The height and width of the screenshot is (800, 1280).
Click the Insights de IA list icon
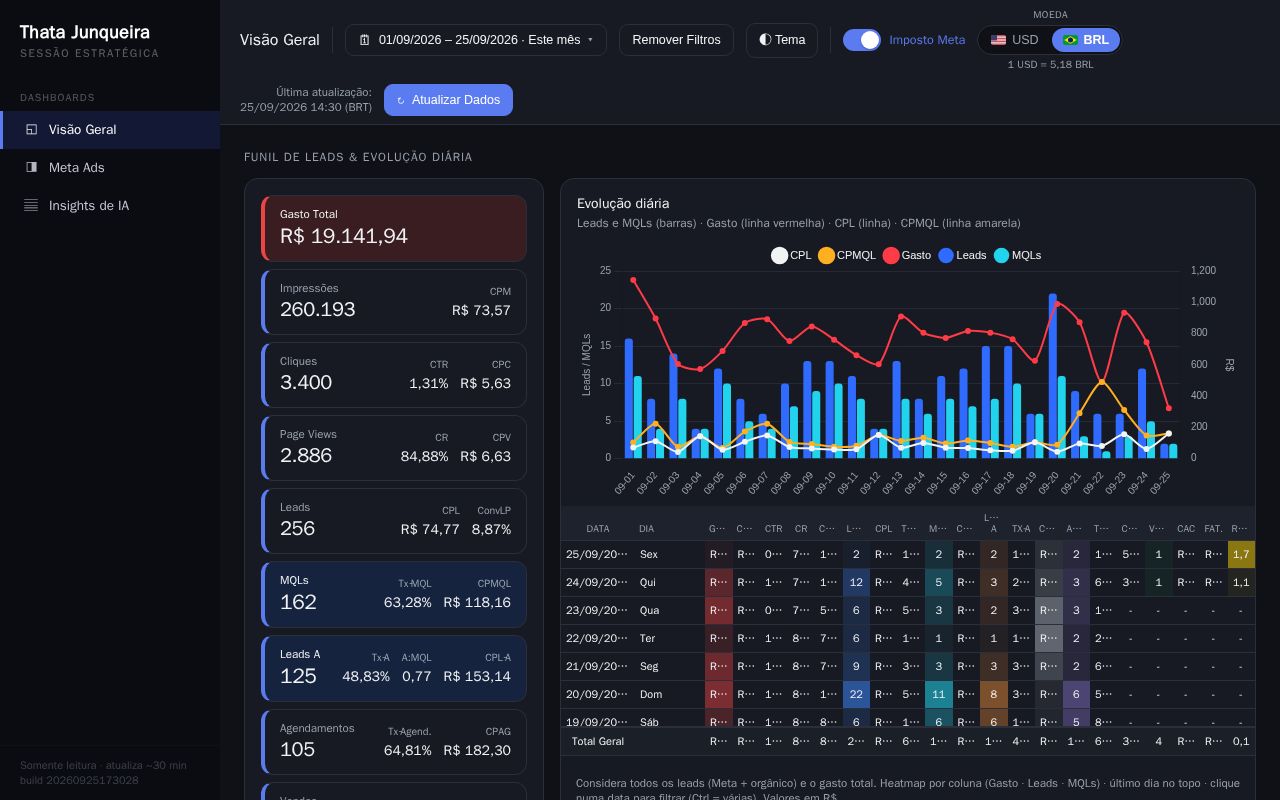(x=31, y=206)
